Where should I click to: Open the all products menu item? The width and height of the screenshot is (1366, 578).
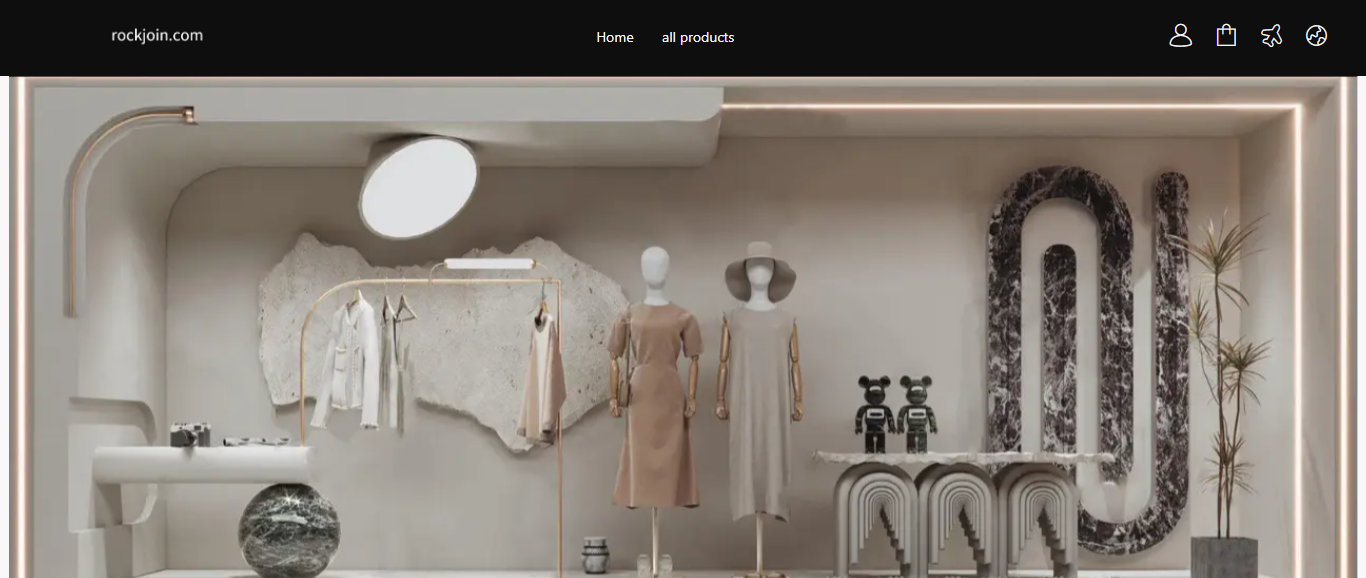(x=697, y=37)
